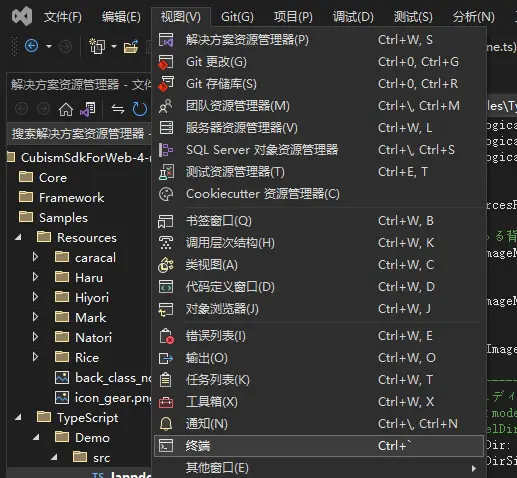Open the 分析(N) menu
517x478 pixels.
coord(474,17)
